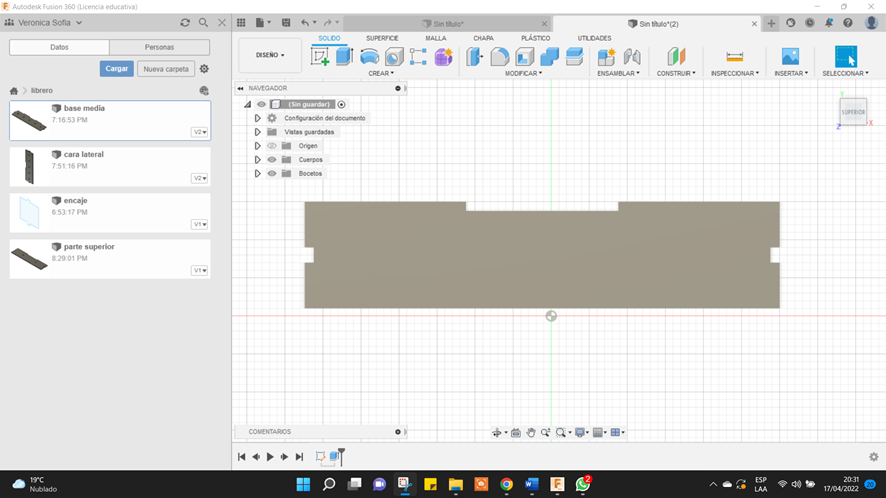Open version dropdown V2 for base media
Screen dimensions: 886x498
[200, 132]
